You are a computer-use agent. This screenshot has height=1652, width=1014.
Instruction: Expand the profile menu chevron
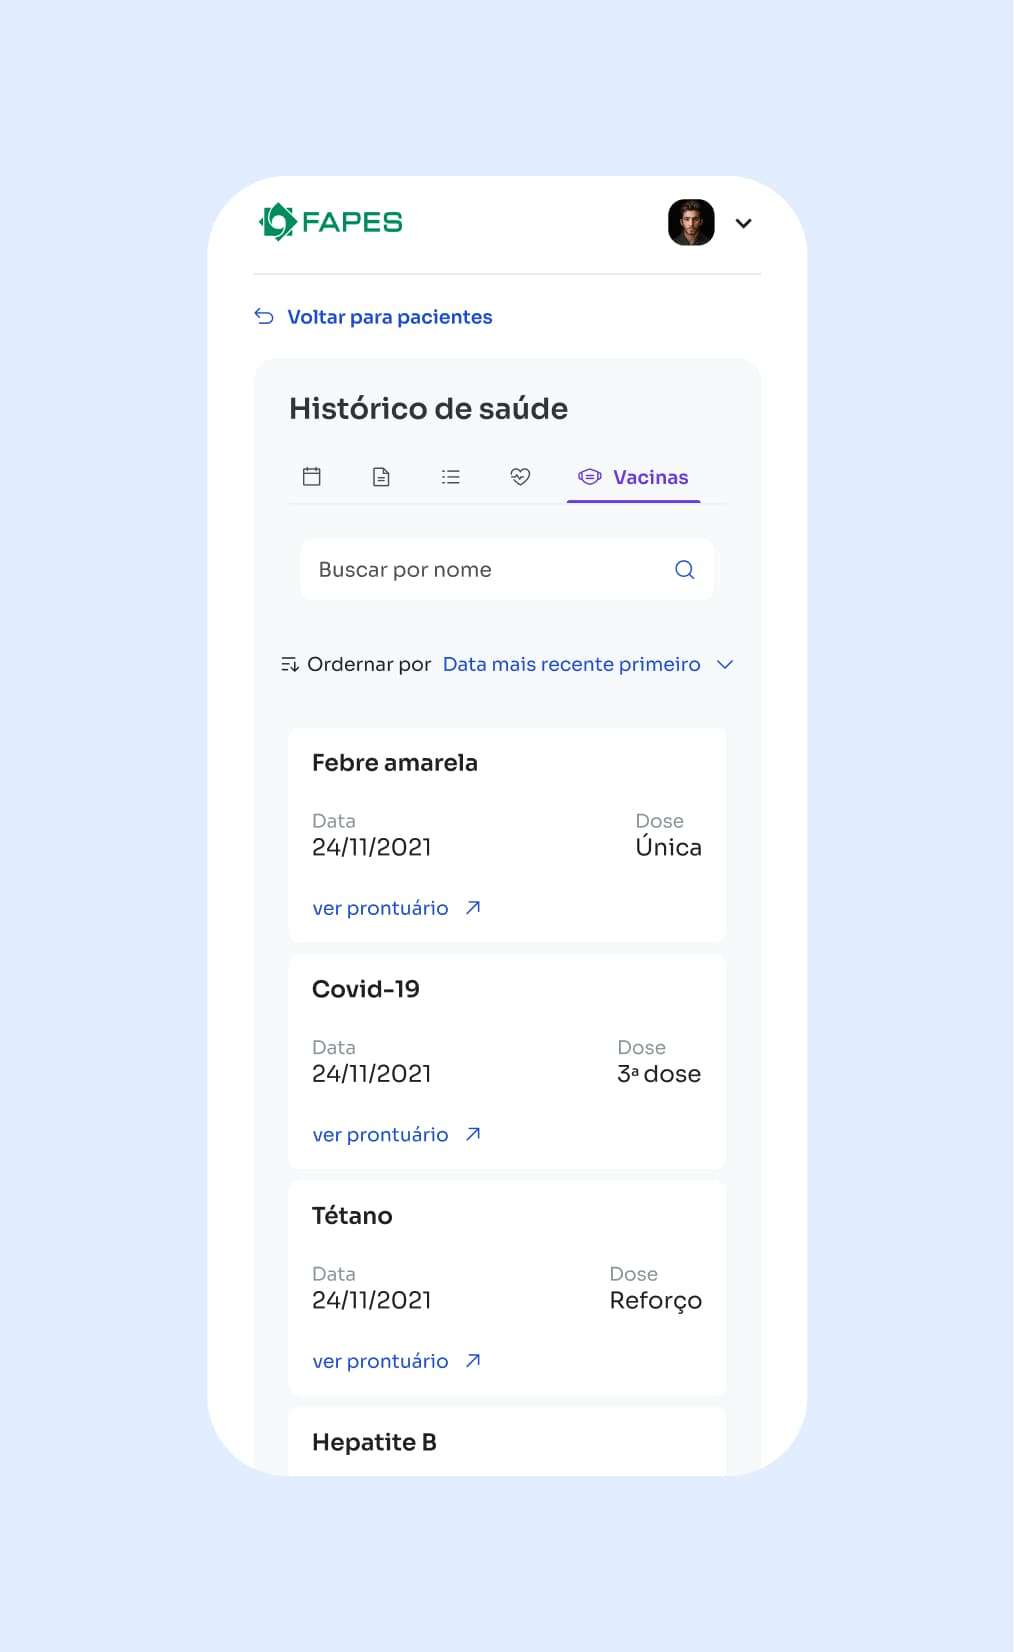(x=743, y=223)
